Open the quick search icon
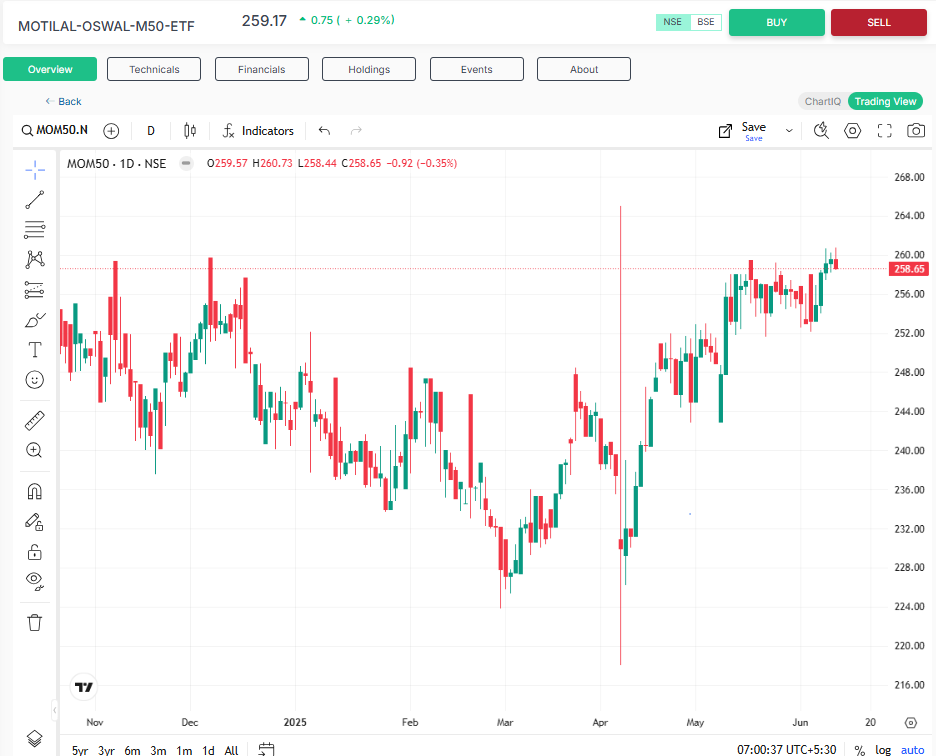936x756 pixels. click(x=821, y=130)
